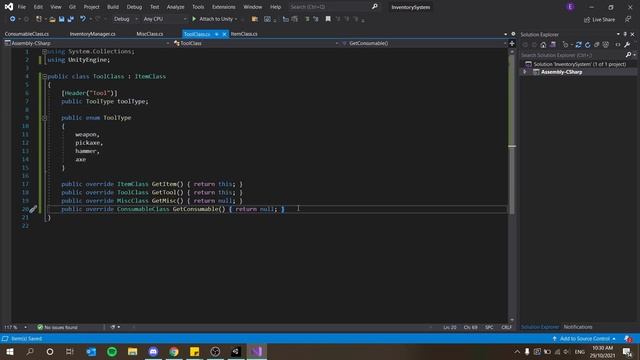
Task: Switch to ConsumableClass.cs tab
Action: [x=27, y=34]
